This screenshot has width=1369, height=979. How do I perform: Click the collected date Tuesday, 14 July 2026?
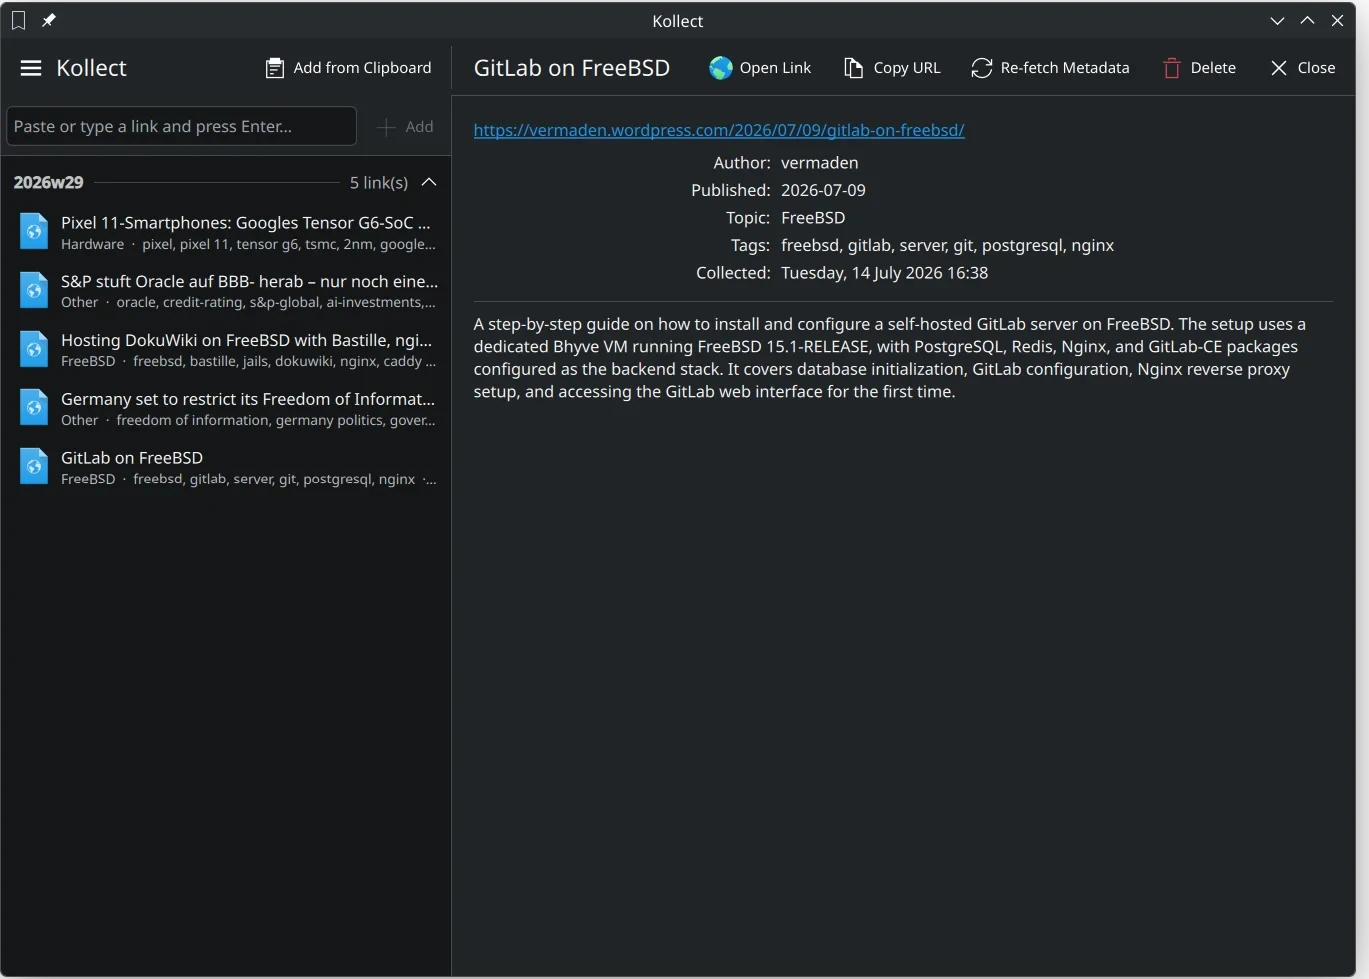[x=884, y=273]
